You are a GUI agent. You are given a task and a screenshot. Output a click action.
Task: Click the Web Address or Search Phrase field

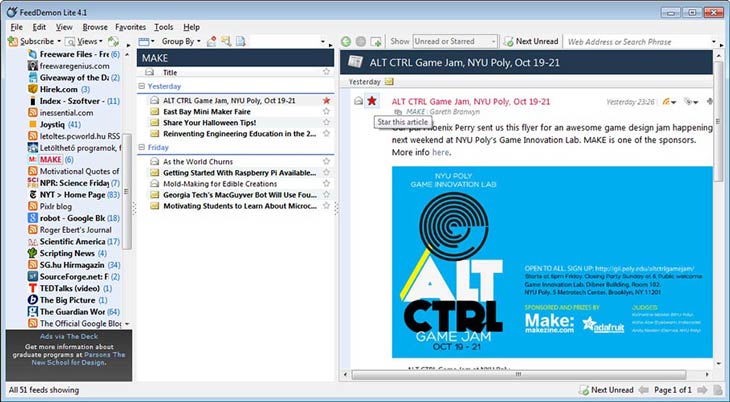pyautogui.click(x=635, y=42)
